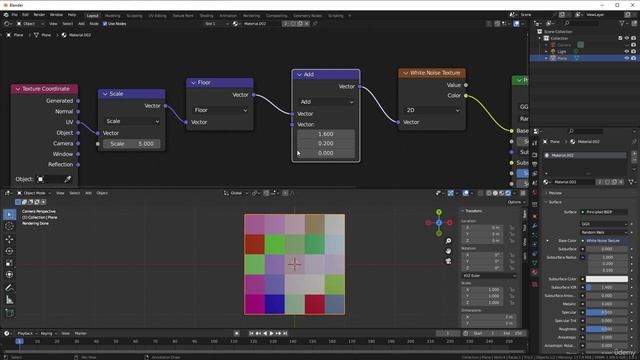Open the Global transform orientation dropdown
The image size is (640, 360).
236,193
